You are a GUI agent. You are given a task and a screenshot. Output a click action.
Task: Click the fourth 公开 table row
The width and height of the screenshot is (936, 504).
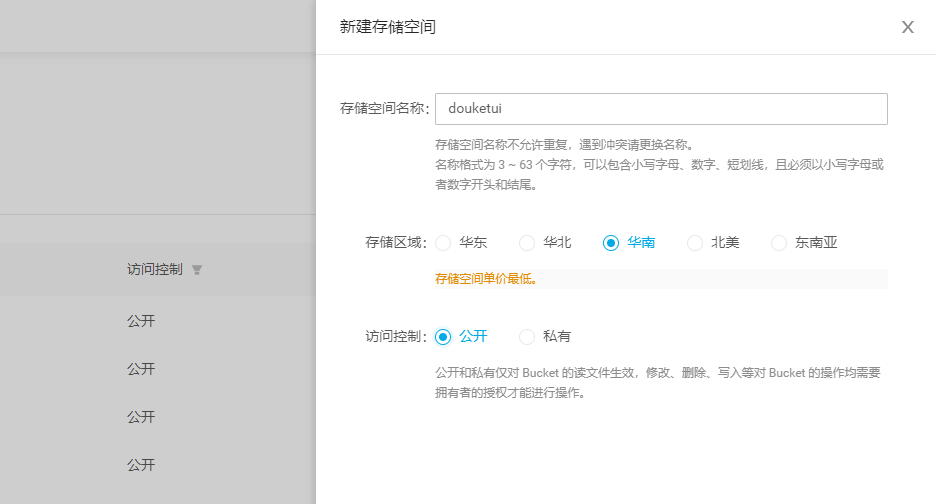[x=141, y=465]
